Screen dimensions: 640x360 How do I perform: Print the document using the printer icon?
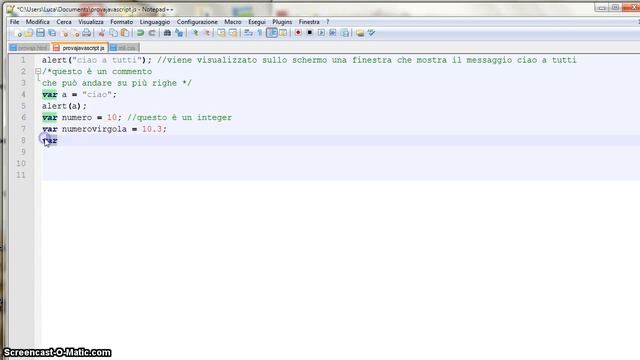click(87, 33)
